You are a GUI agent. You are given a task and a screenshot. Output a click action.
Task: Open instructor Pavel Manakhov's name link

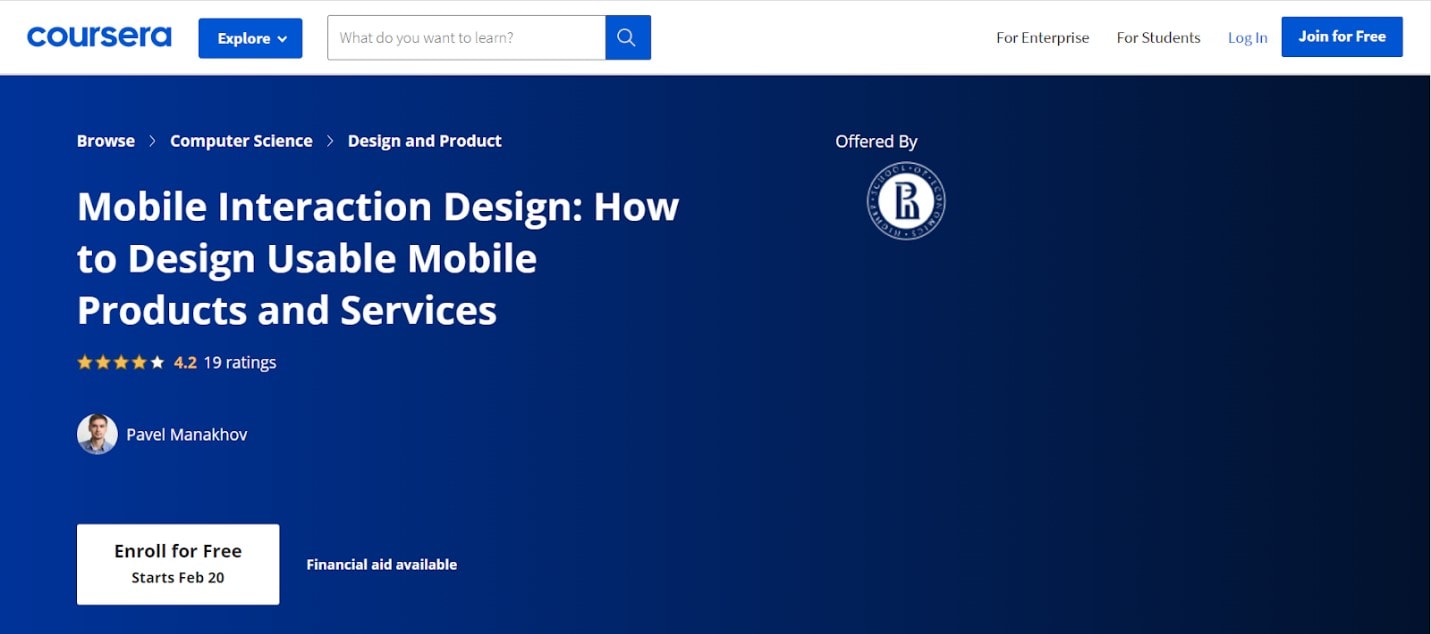tap(187, 434)
